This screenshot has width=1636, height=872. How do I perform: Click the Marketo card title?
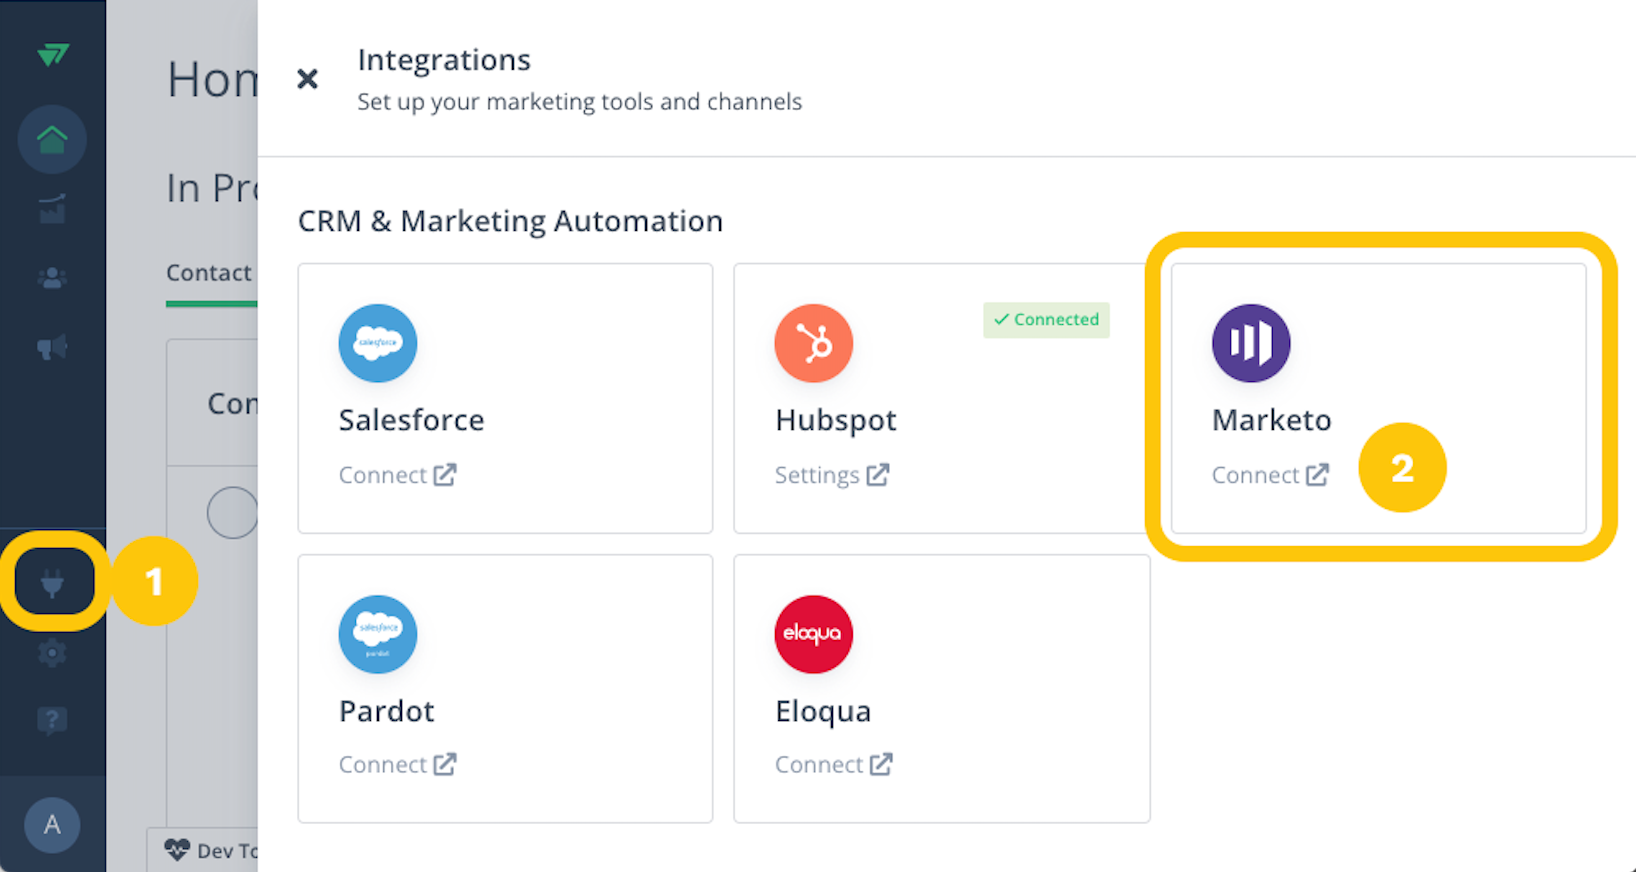(1272, 420)
